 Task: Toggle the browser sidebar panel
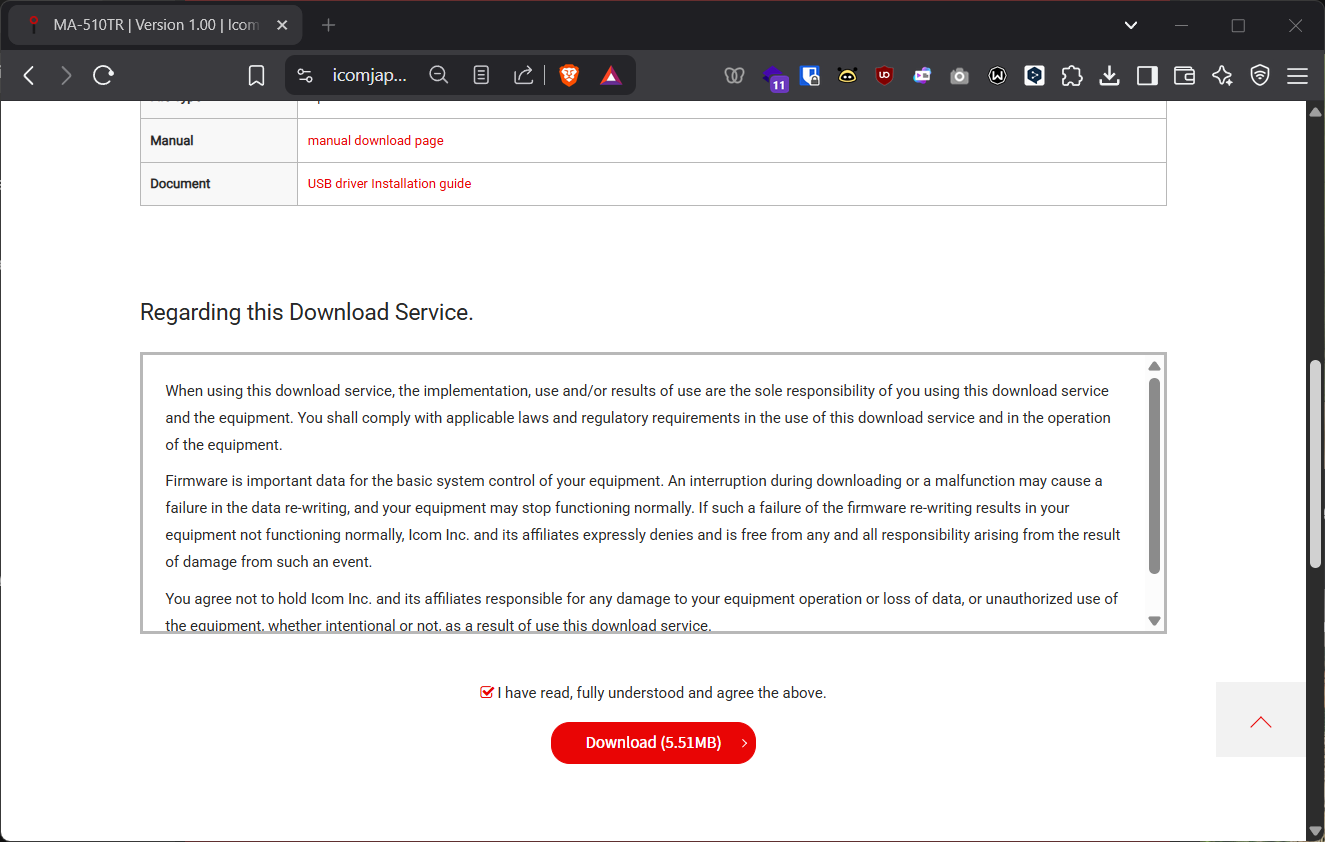pos(1147,75)
